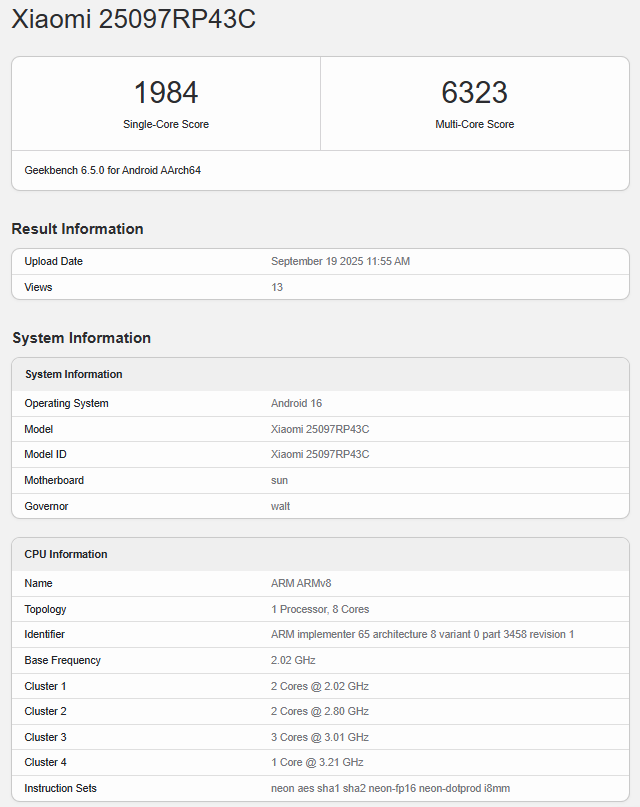Screen dimensions: 640x807
Task: Click the Motherboard value sun
Action: tap(280, 480)
